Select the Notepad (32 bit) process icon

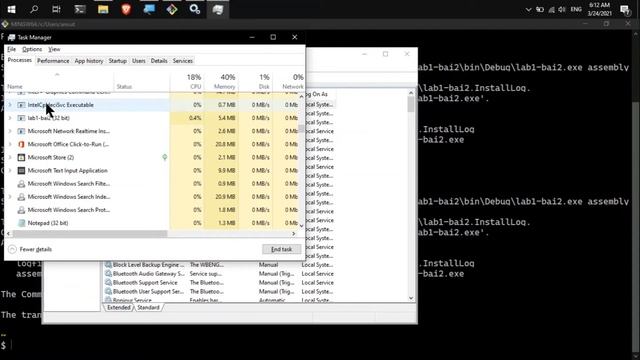pos(21,223)
